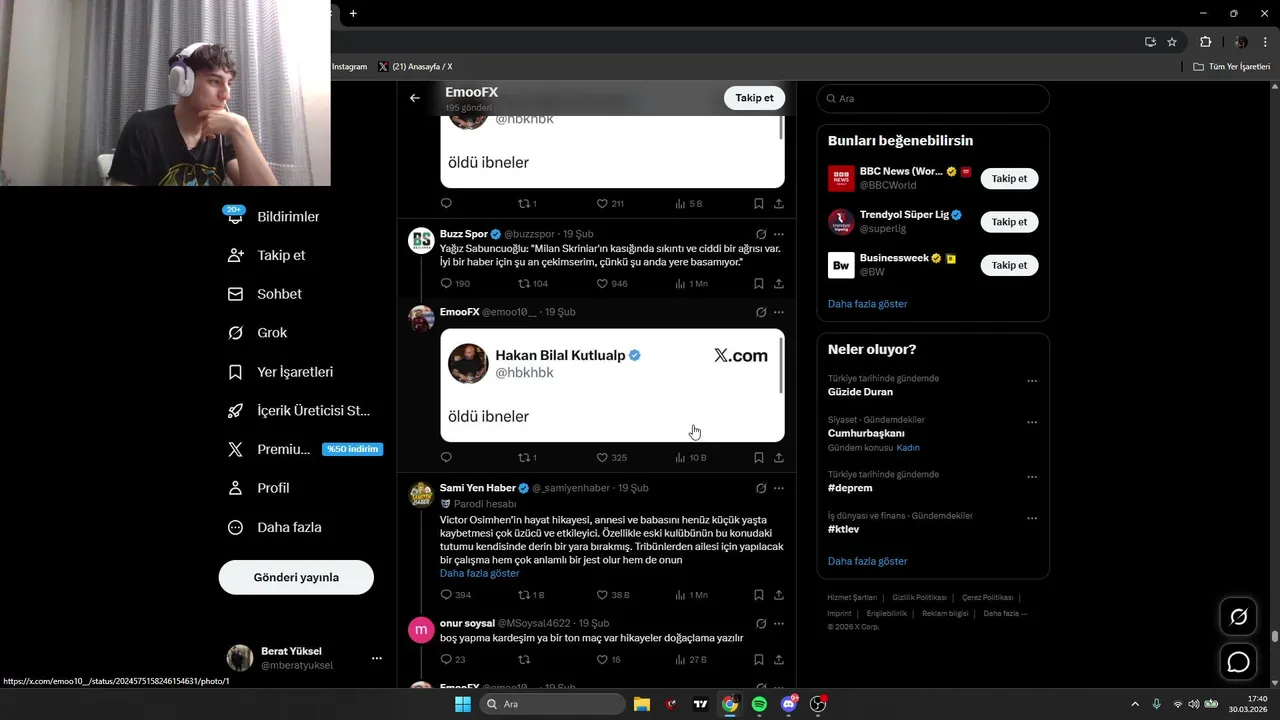Open floating Grok button

coord(1238,617)
